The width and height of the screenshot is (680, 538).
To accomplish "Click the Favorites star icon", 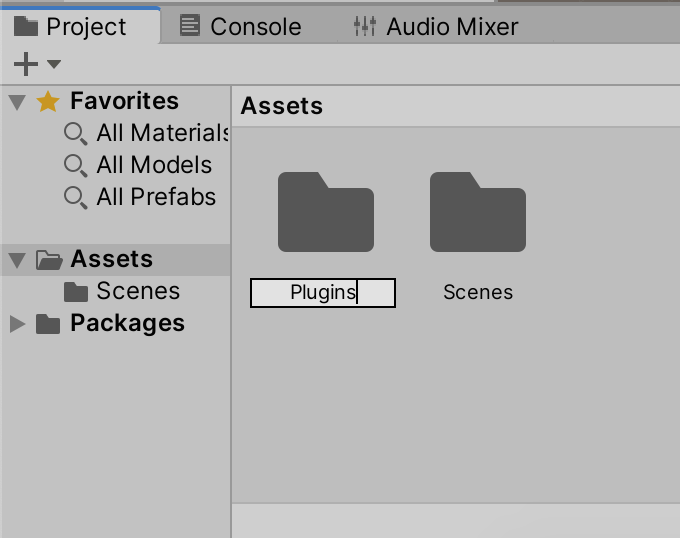I will [x=48, y=102].
